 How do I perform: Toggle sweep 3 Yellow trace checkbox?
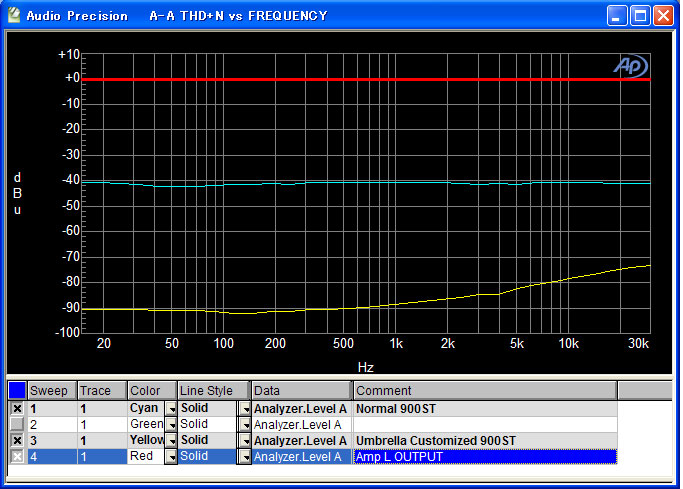pos(17,440)
